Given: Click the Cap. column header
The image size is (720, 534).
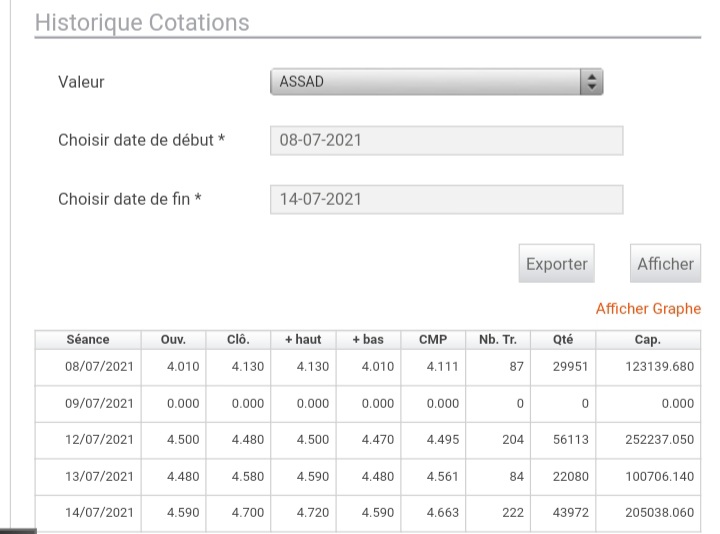Looking at the screenshot, I should pyautogui.click(x=648, y=340).
